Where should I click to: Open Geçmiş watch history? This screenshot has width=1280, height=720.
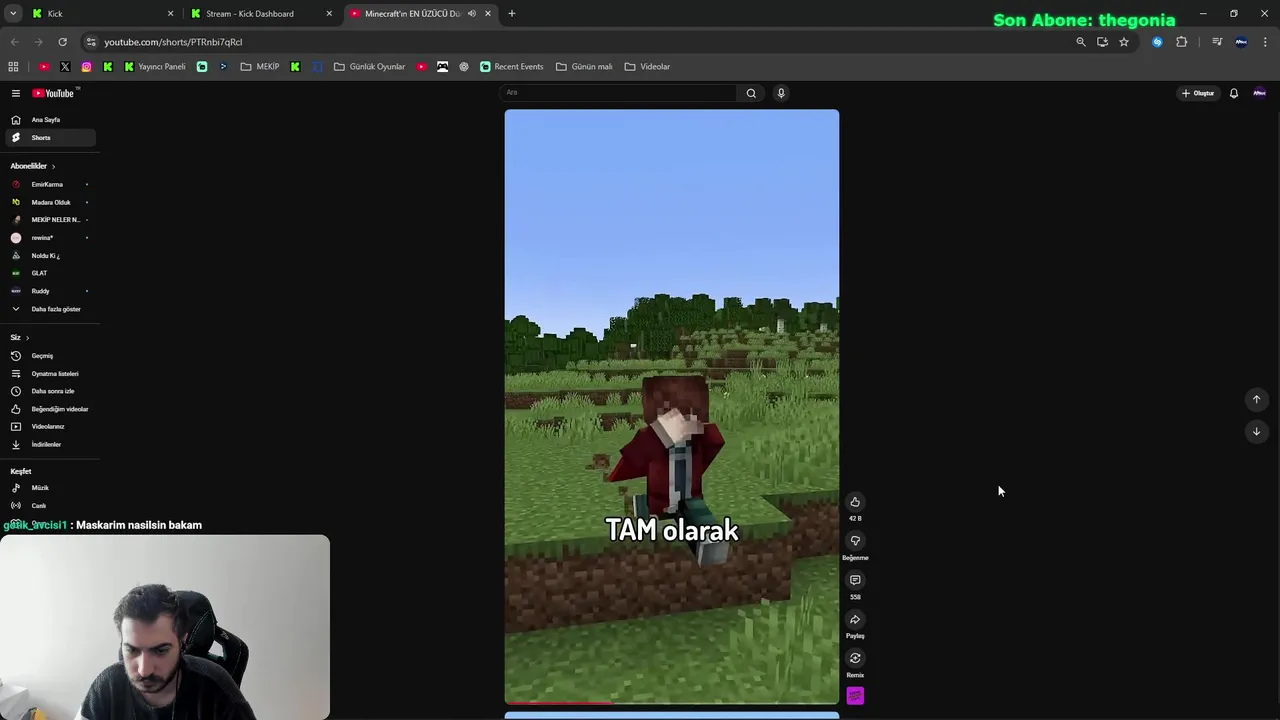point(48,356)
